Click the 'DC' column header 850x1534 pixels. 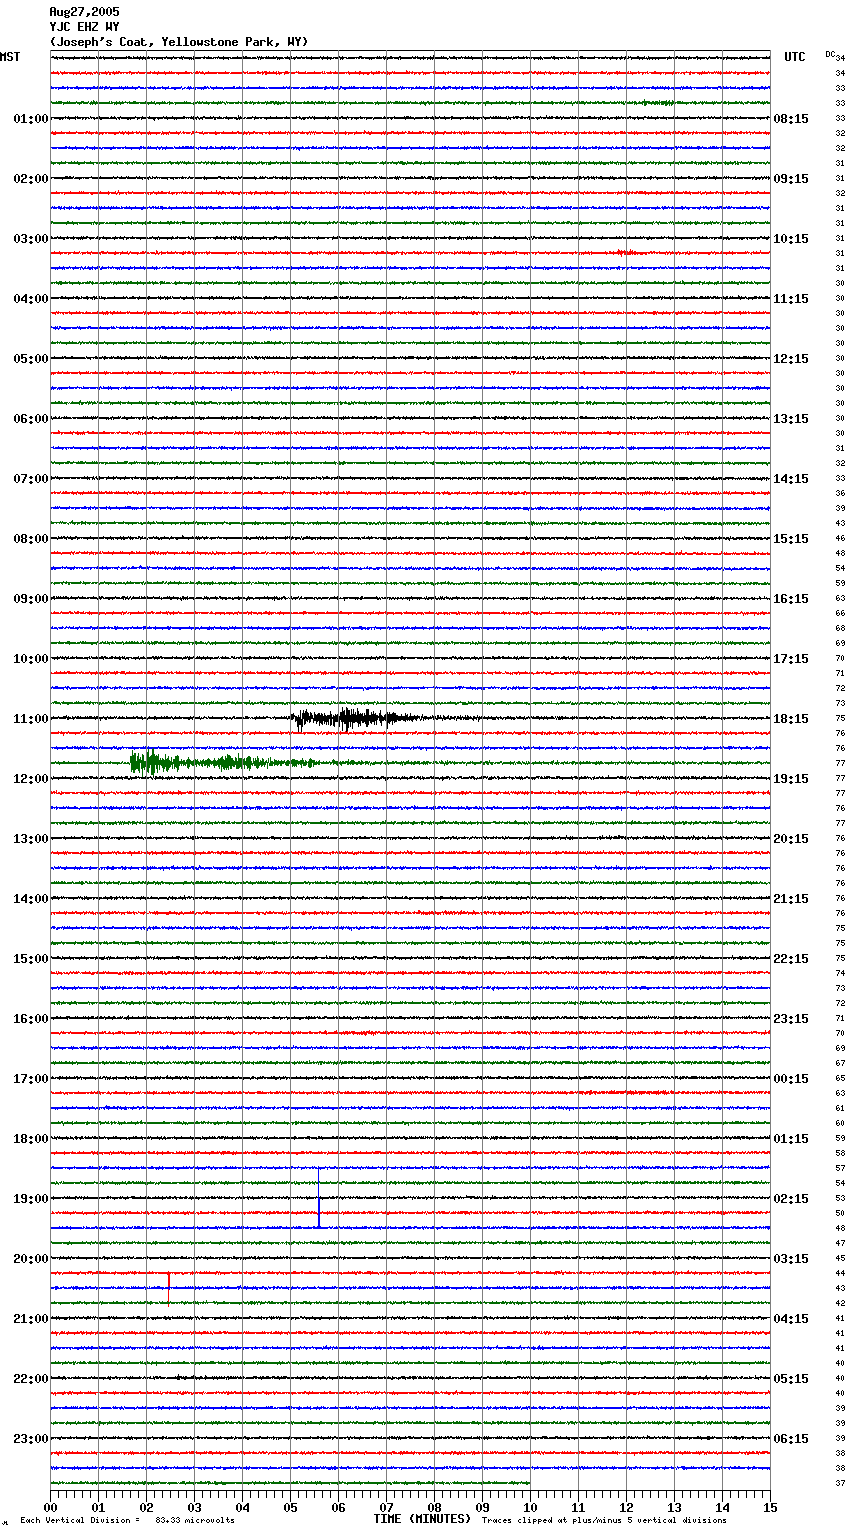pyautogui.click(x=830, y=54)
